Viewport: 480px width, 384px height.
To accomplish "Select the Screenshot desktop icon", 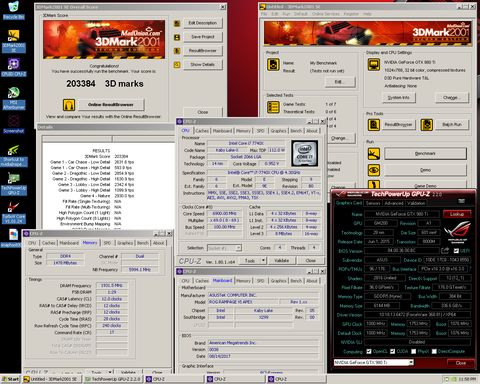I will click(x=13, y=124).
